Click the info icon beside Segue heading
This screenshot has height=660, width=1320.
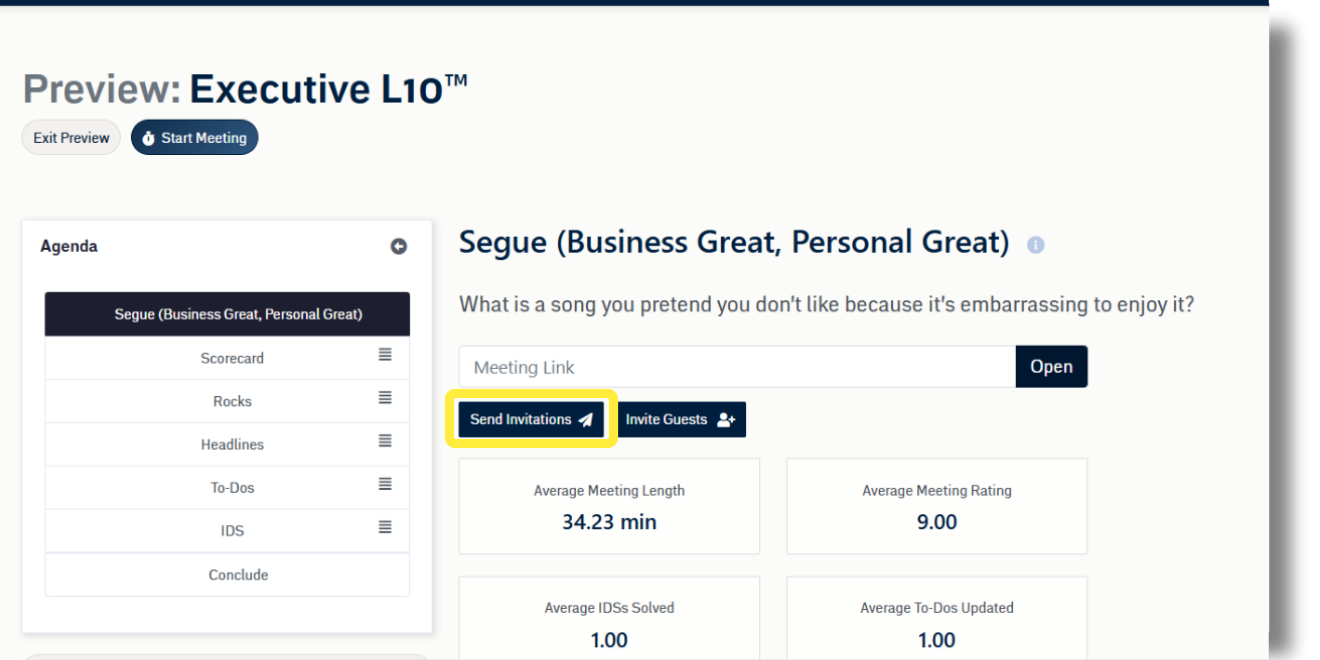(x=1036, y=245)
